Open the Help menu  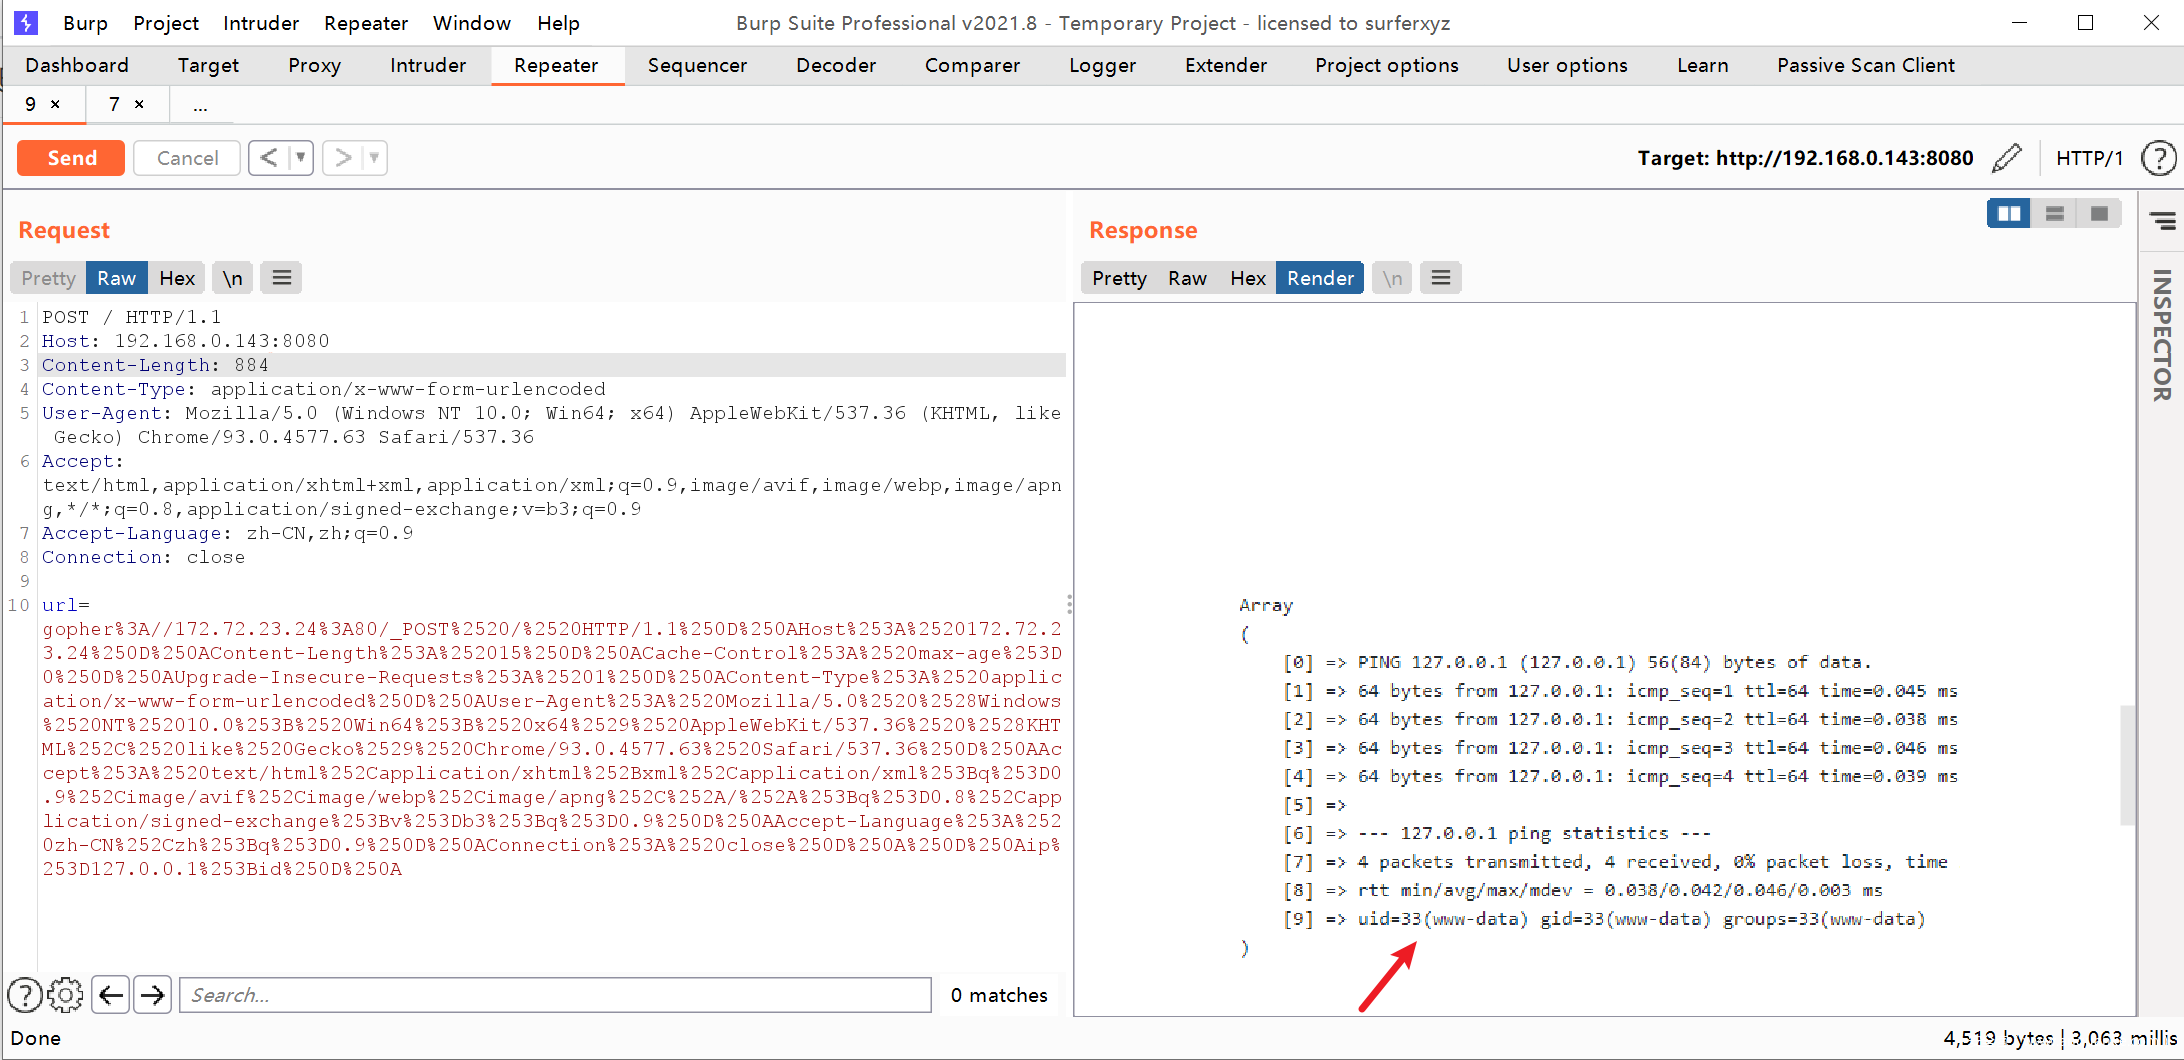point(558,23)
